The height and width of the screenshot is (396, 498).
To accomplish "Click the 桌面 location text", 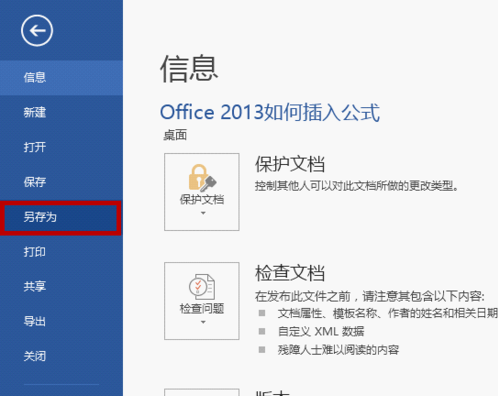I will coord(175,135).
